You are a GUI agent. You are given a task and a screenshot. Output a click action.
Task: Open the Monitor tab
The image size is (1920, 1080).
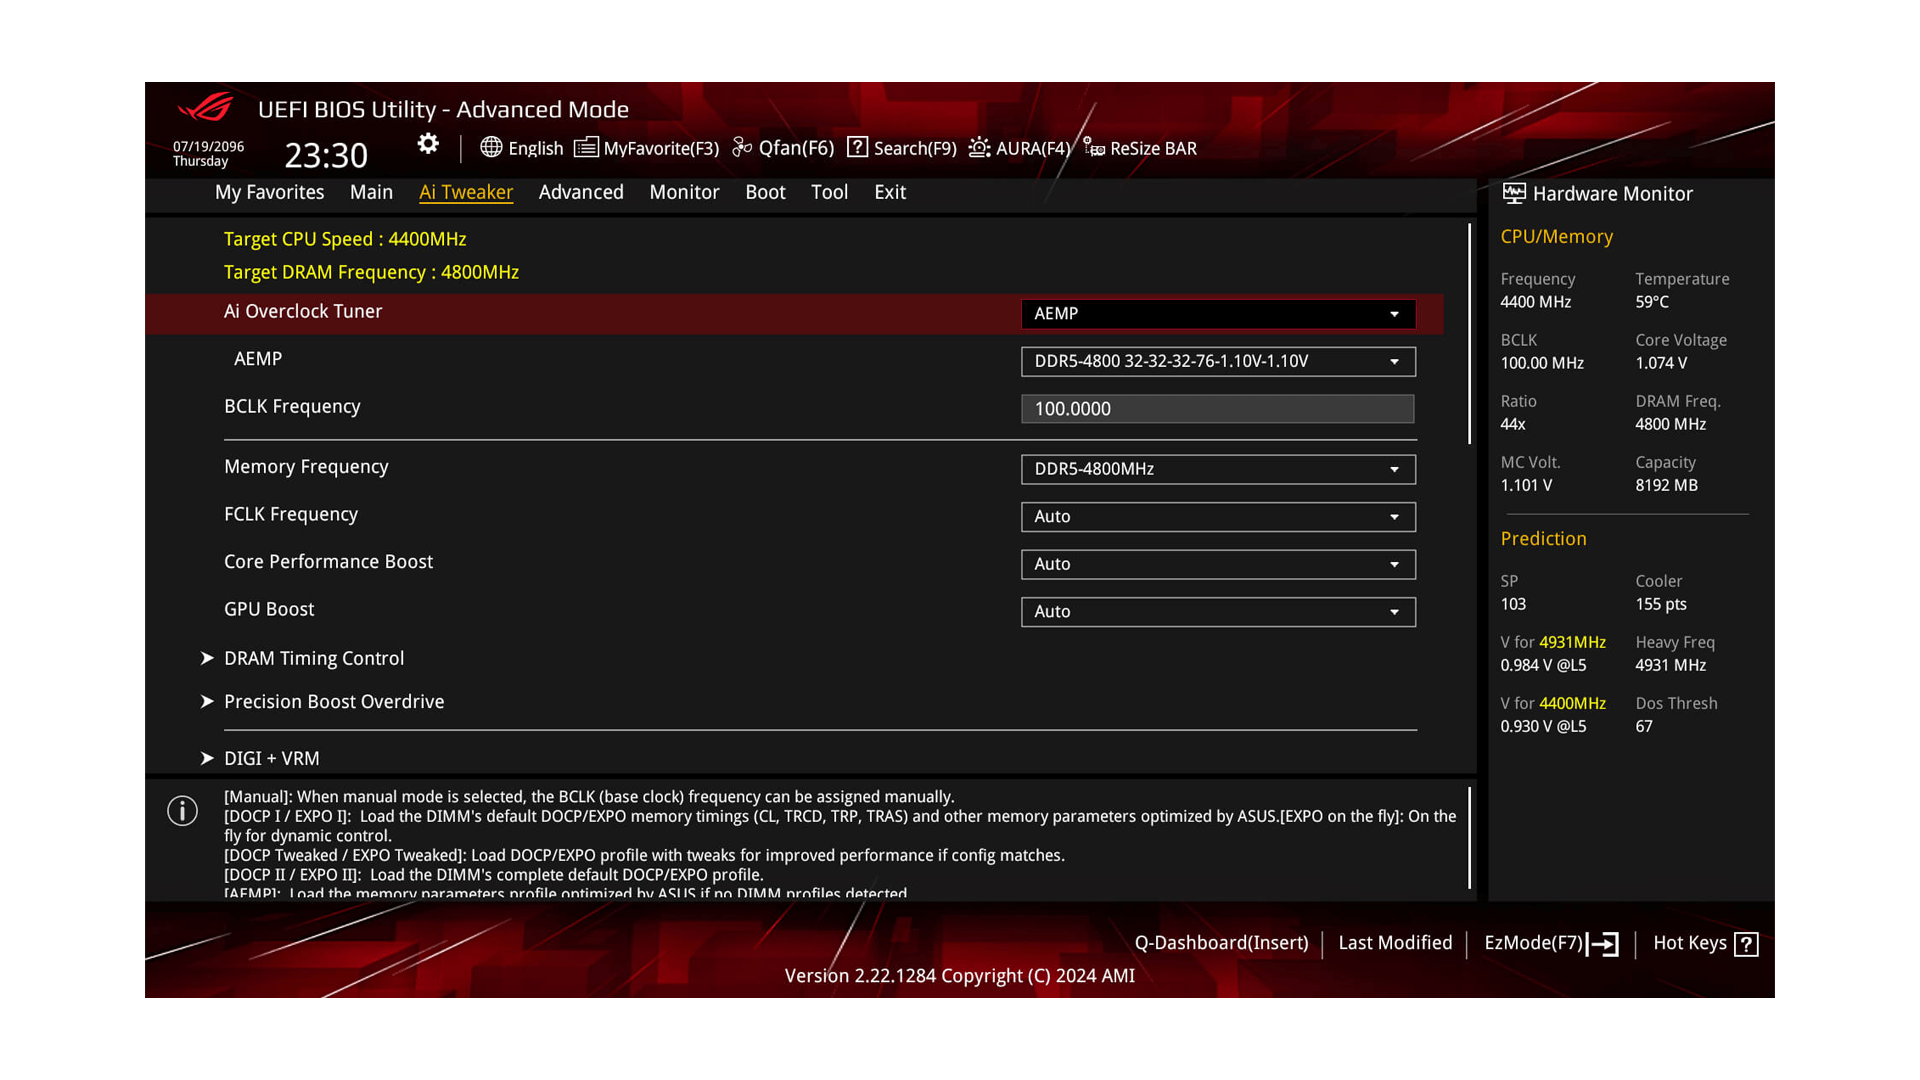pyautogui.click(x=684, y=192)
